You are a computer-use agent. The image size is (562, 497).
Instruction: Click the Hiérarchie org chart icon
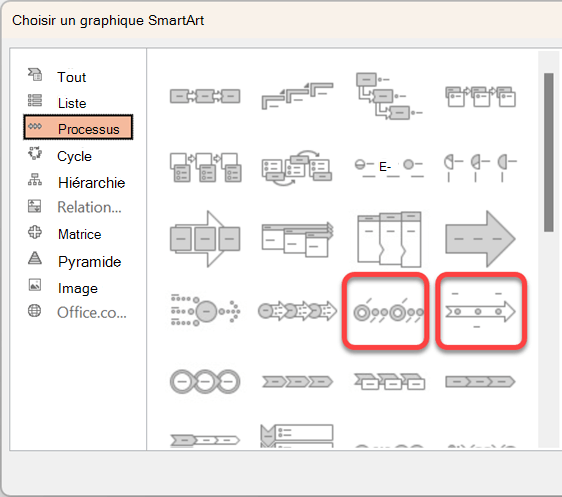(35, 180)
